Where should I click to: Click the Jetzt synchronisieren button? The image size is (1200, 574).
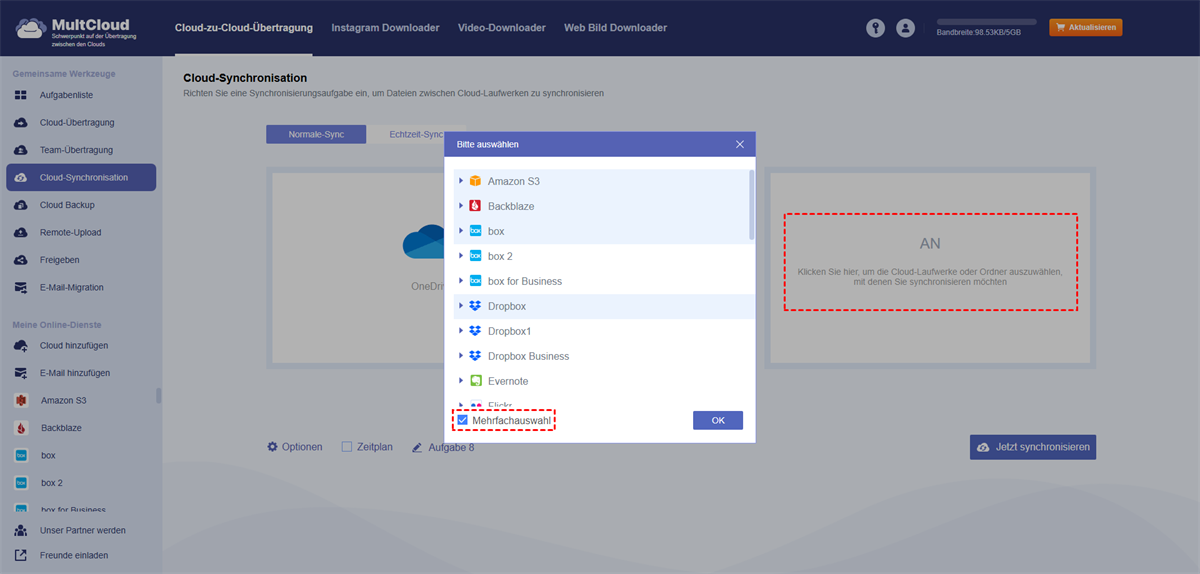pos(1033,447)
